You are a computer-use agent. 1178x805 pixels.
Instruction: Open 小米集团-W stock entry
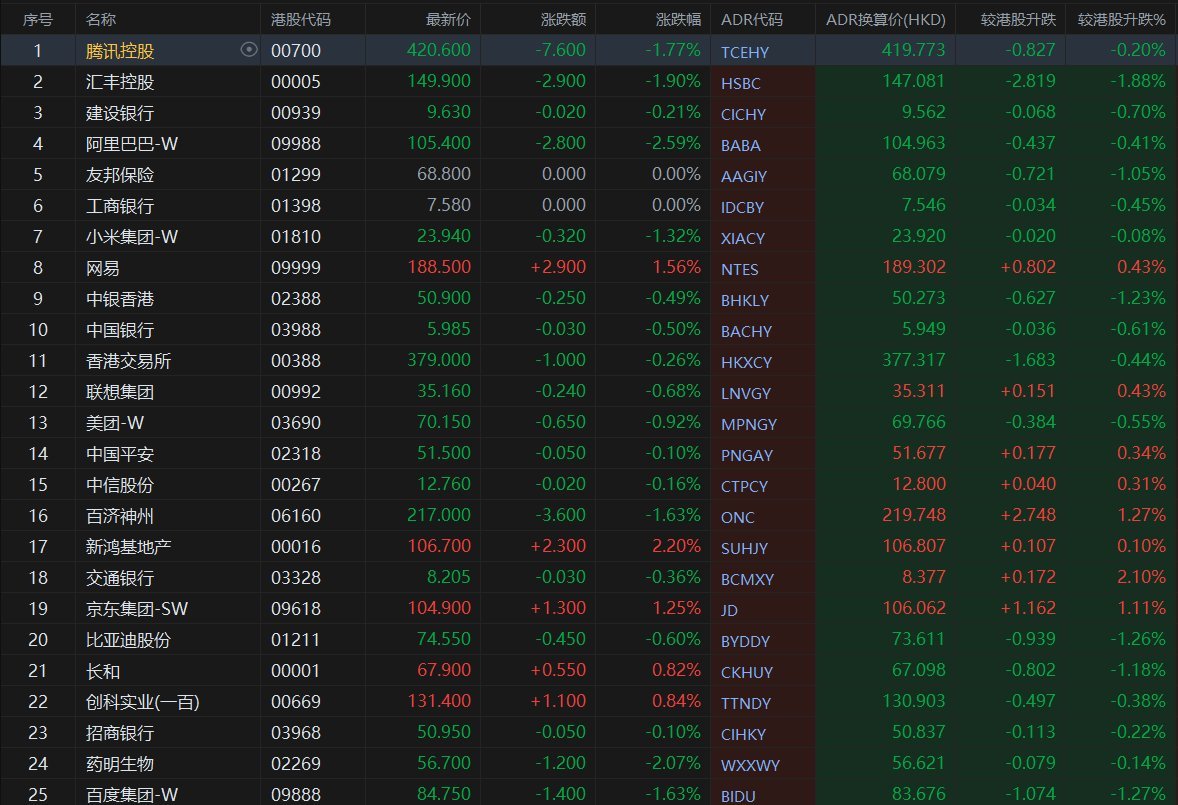tap(131, 237)
